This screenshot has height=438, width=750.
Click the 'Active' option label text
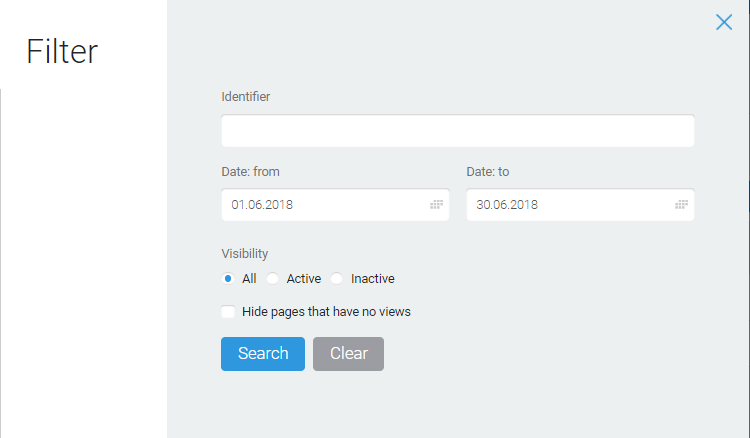(x=304, y=278)
